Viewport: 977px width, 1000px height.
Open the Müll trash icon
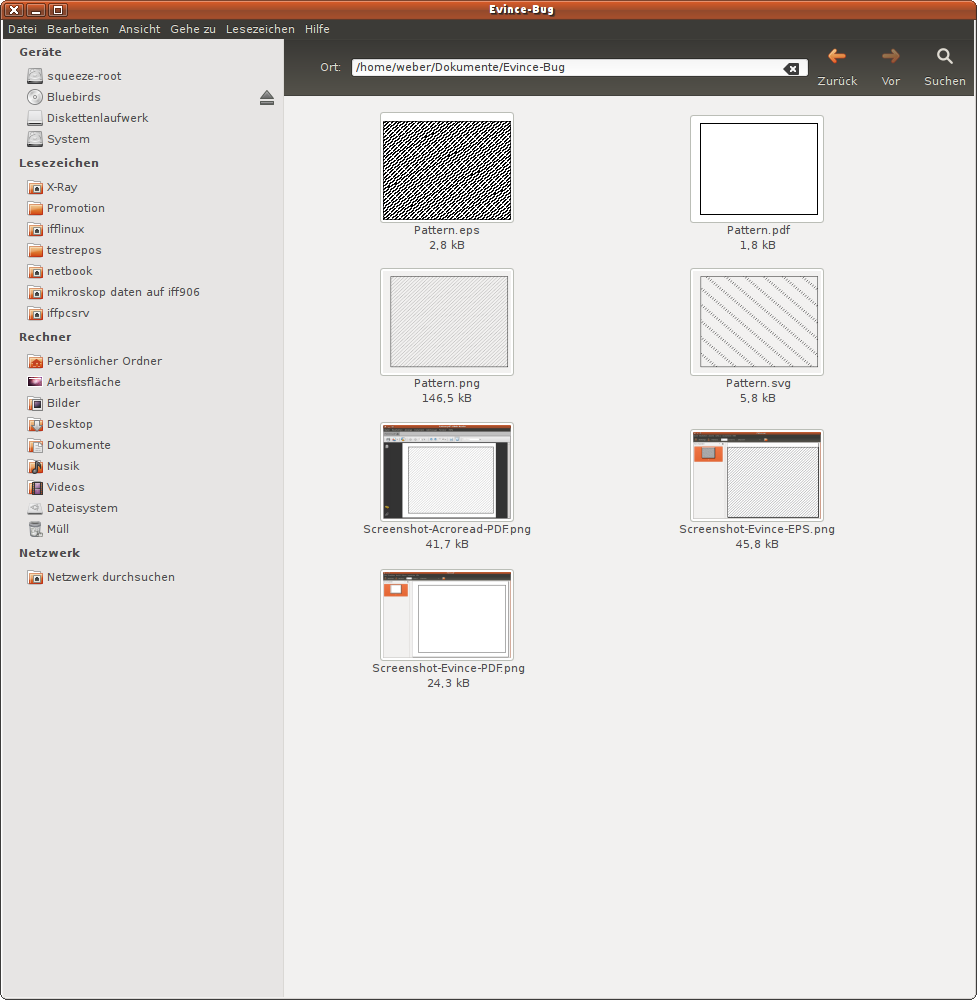[x=36, y=529]
